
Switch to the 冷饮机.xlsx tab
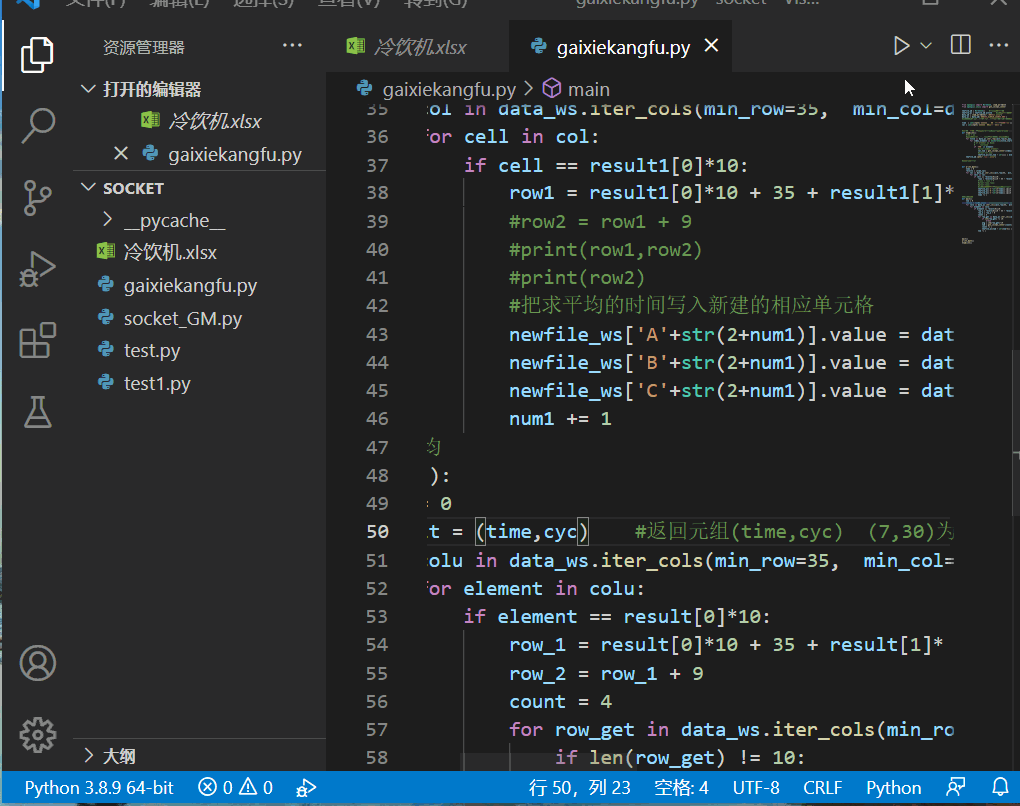[x=418, y=47]
